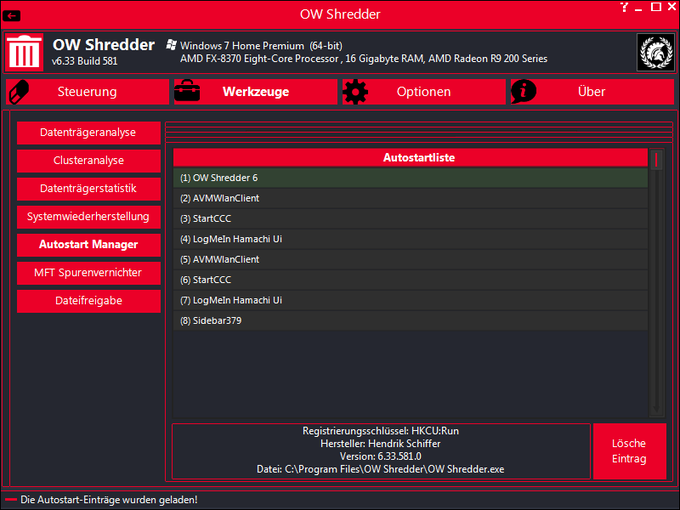The image size is (680, 510).
Task: Click Windows 7 Home Premium system text
Action: 261,46
